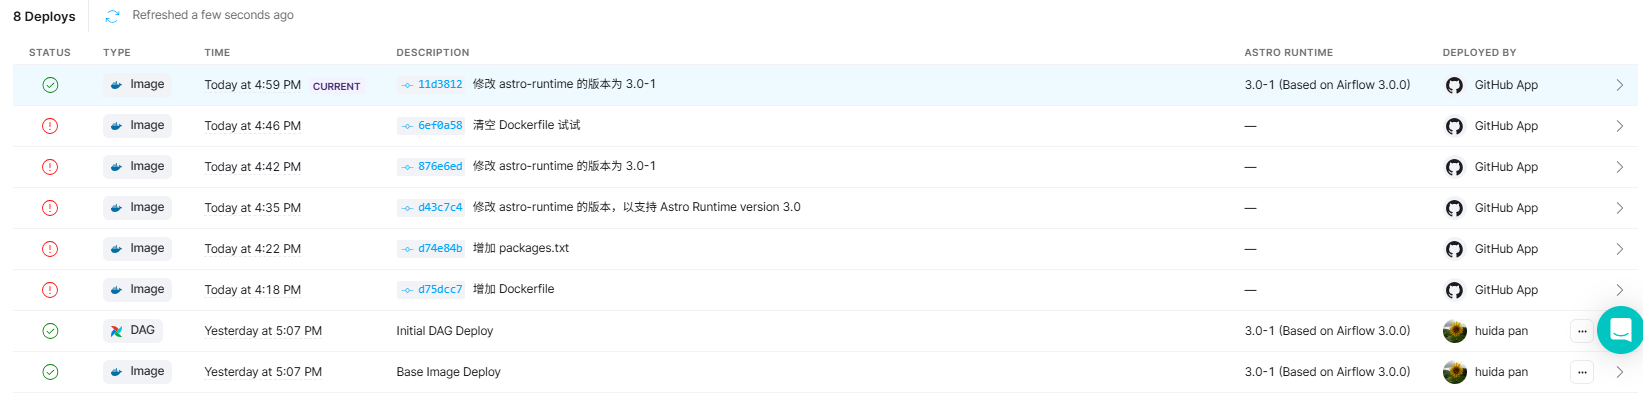Open commit link 6ef0a58

coord(431,126)
